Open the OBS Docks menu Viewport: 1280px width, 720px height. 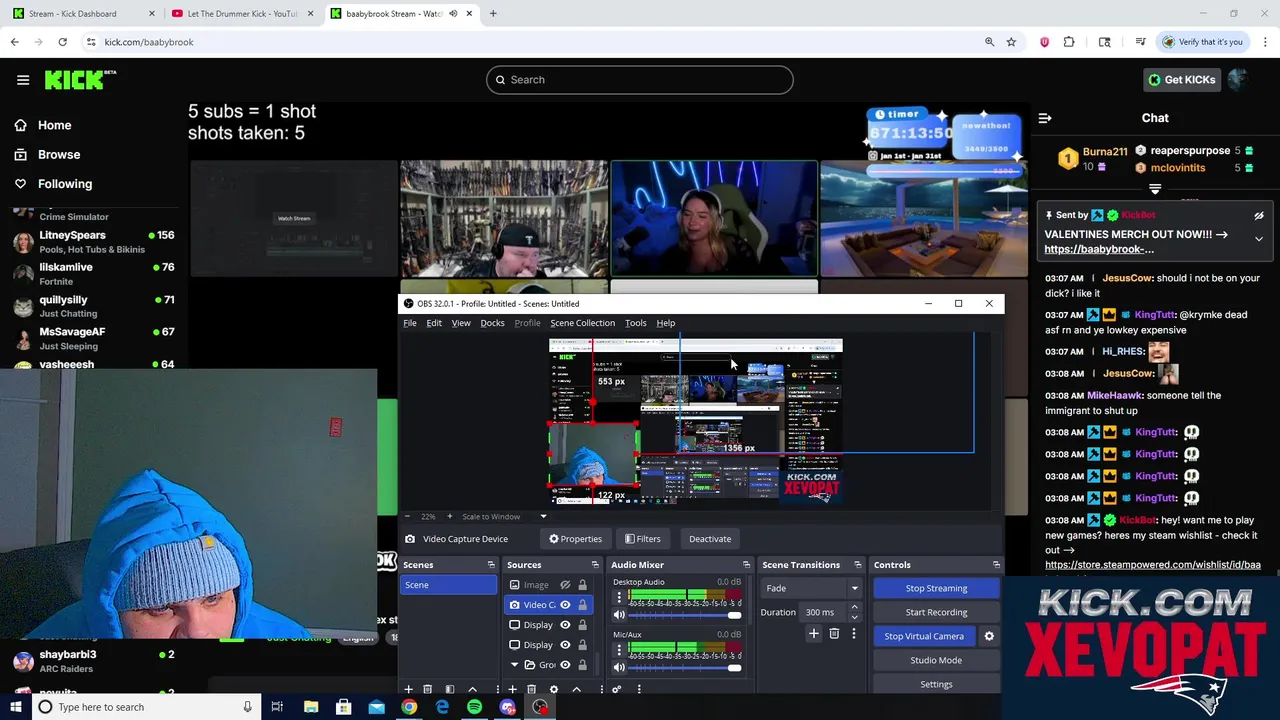[x=492, y=323]
